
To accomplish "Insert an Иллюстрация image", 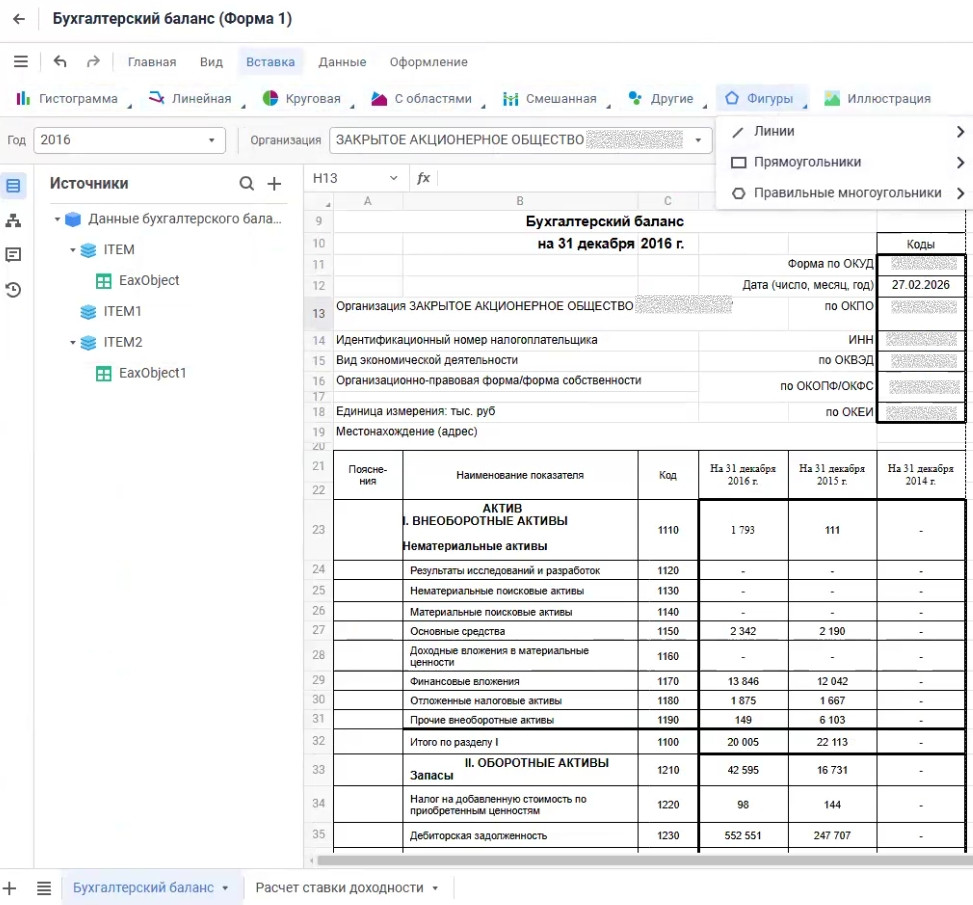I will pos(877,99).
